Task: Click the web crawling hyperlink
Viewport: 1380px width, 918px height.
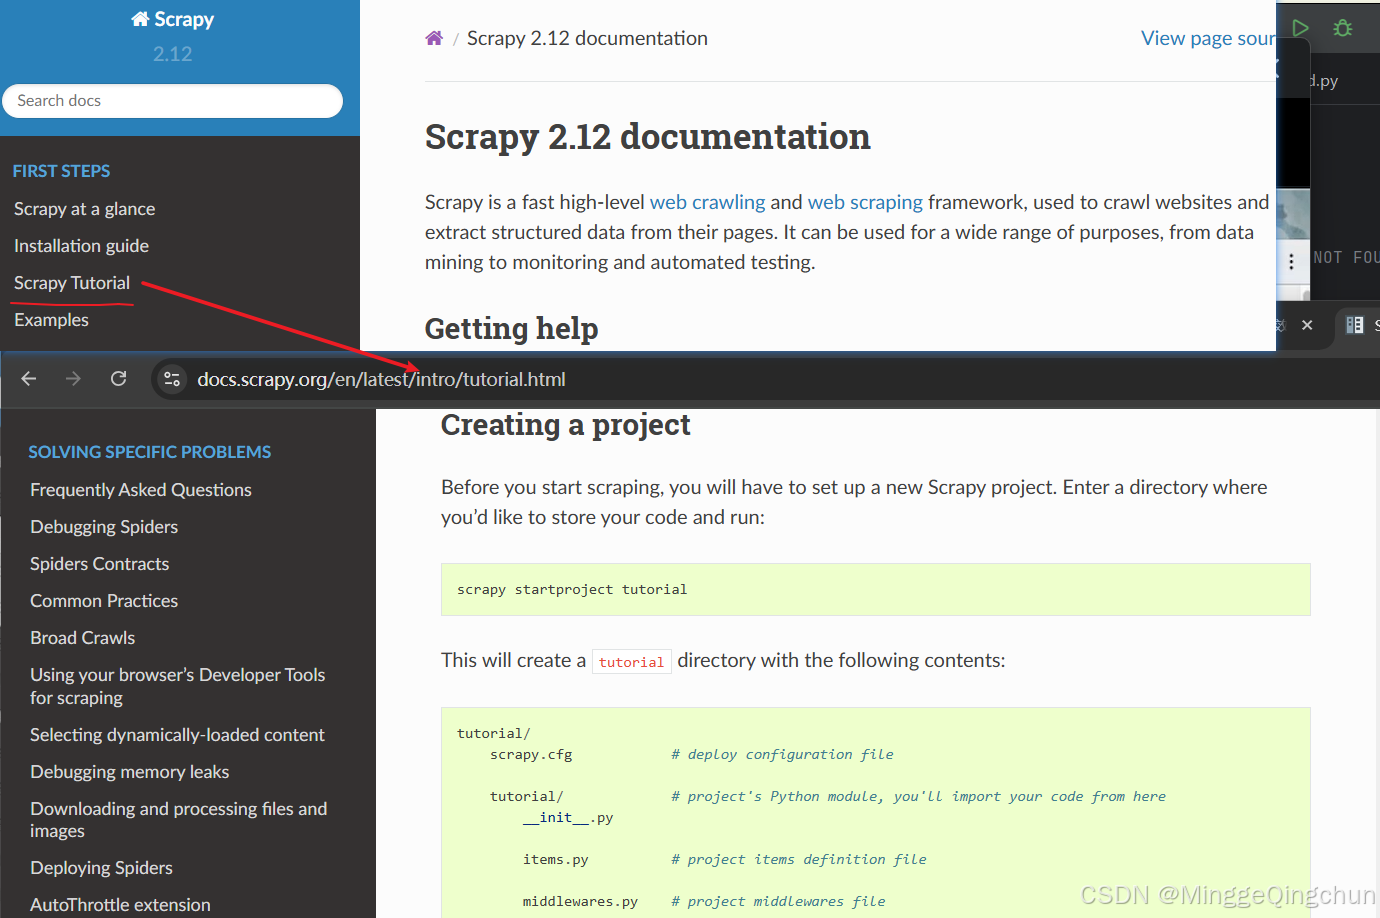Action: coord(707,202)
